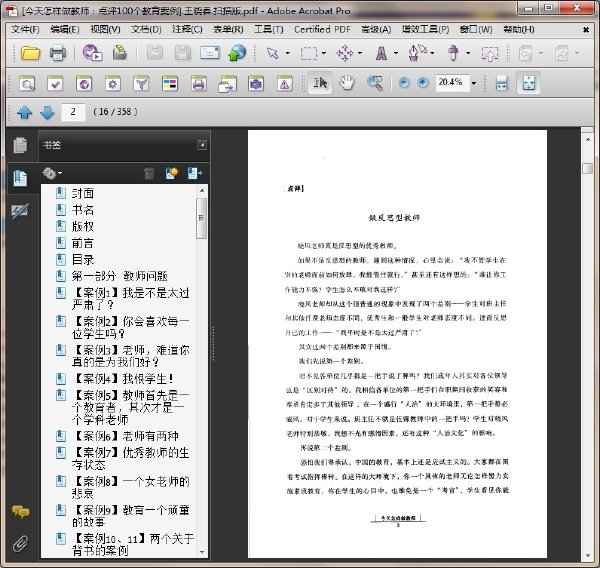Click the funnel filter icon

tap(141, 83)
